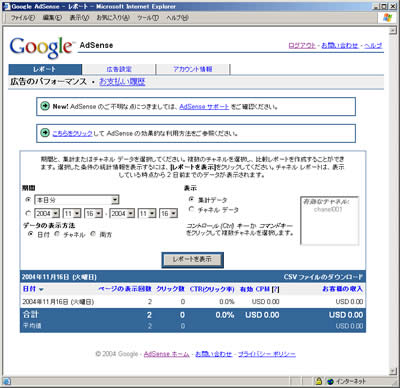This screenshot has height=388, width=400.
Task: Select the 本日分 preset period radio button
Action: tap(28, 199)
